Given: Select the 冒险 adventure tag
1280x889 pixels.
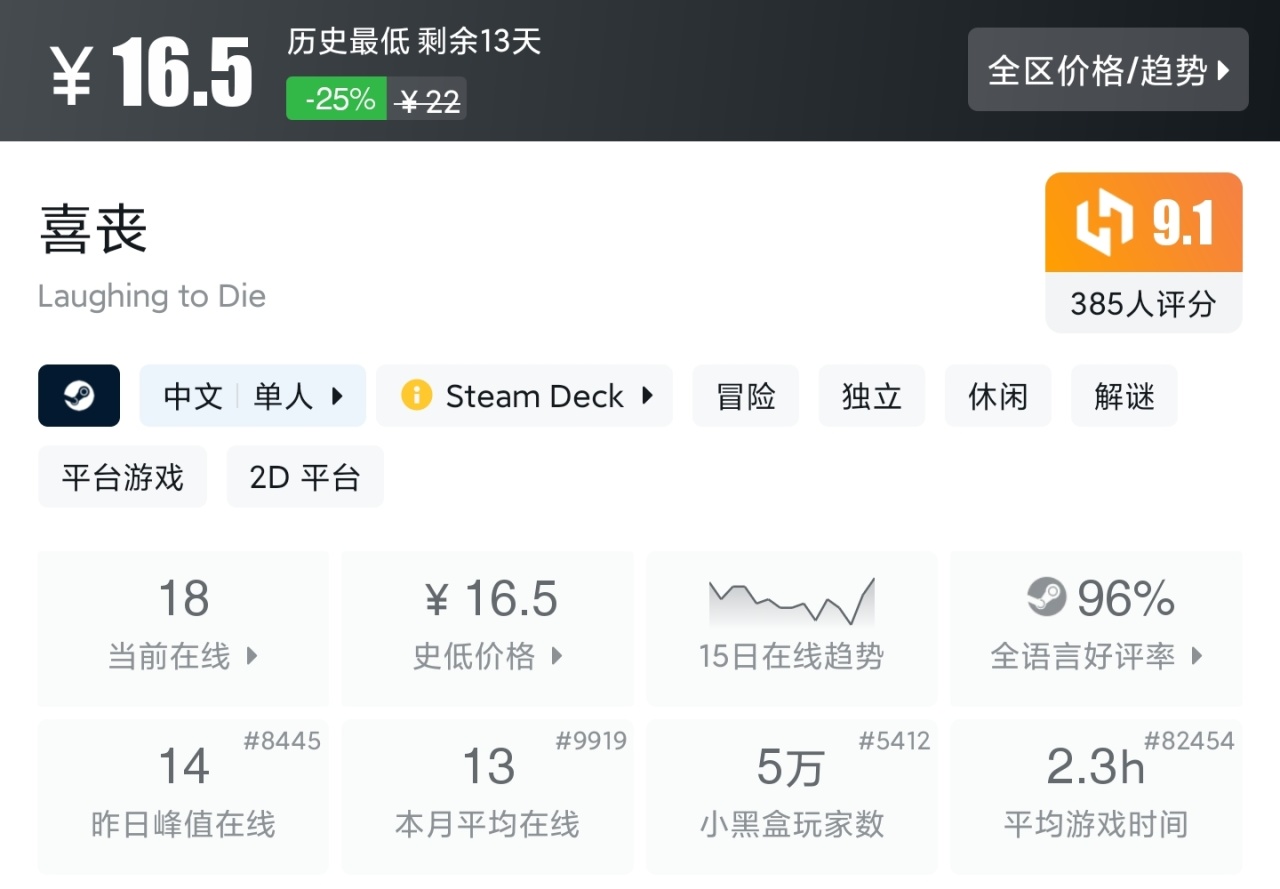Looking at the screenshot, I should pos(746,396).
